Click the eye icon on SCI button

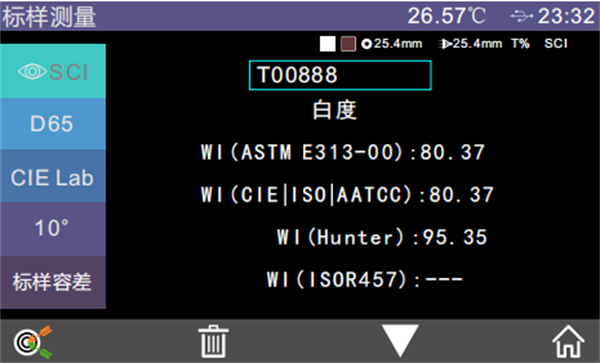pos(33,72)
